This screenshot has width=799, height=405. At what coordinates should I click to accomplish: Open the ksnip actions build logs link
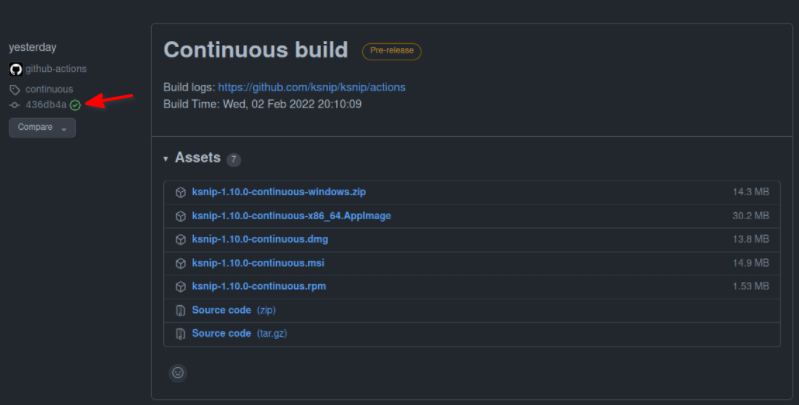click(x=312, y=87)
